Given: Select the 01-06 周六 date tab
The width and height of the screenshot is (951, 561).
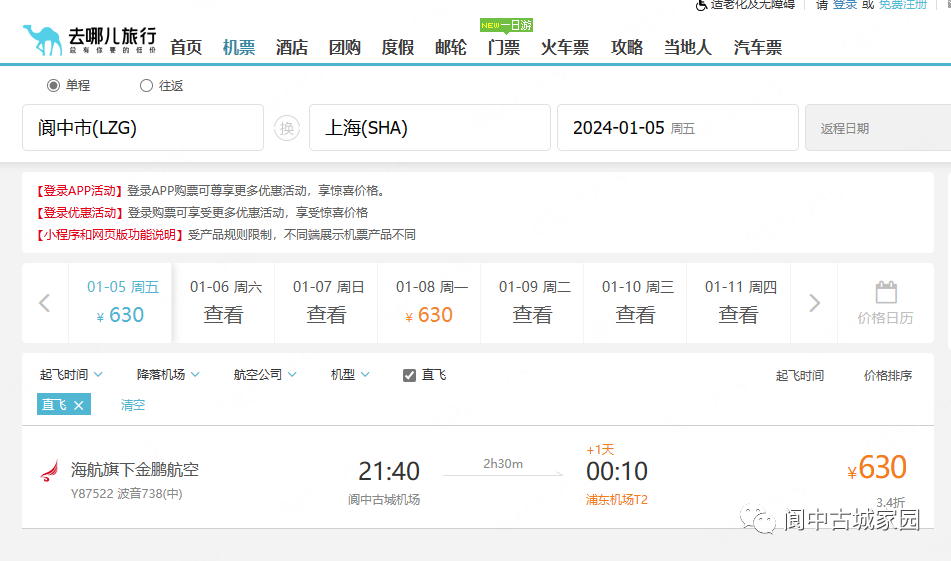Looking at the screenshot, I should pyautogui.click(x=224, y=303).
